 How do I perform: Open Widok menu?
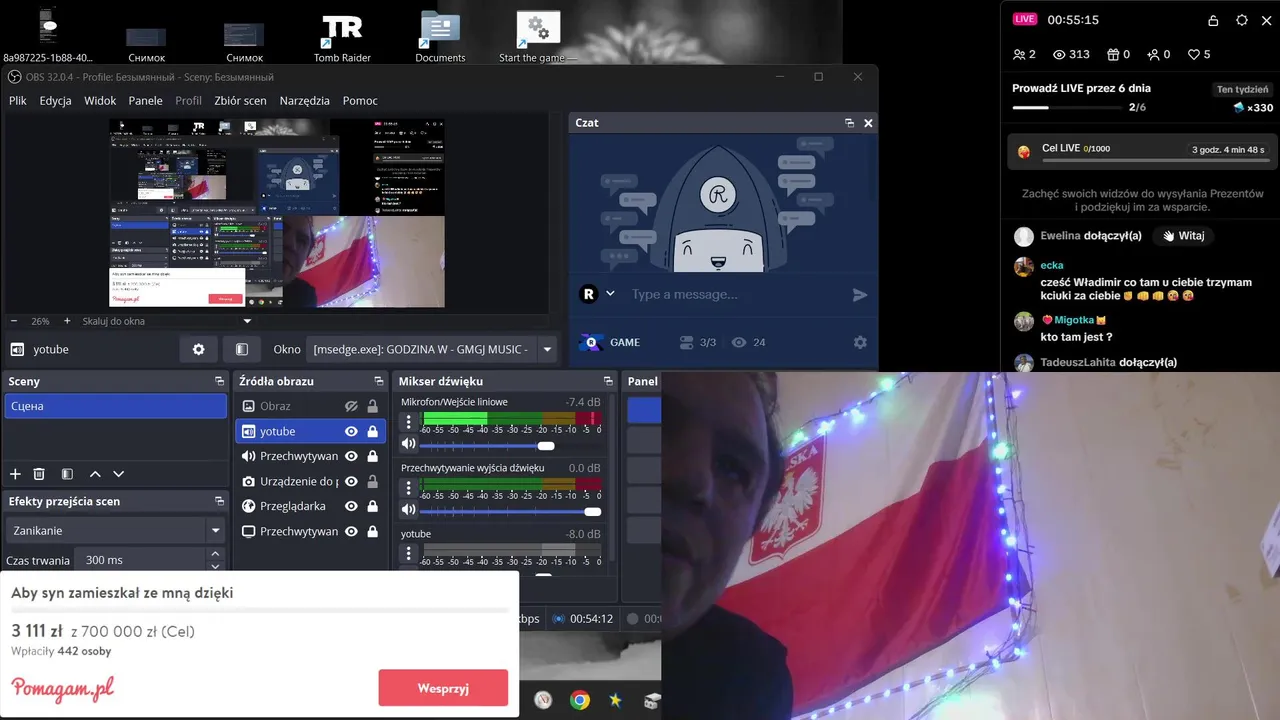click(x=100, y=100)
